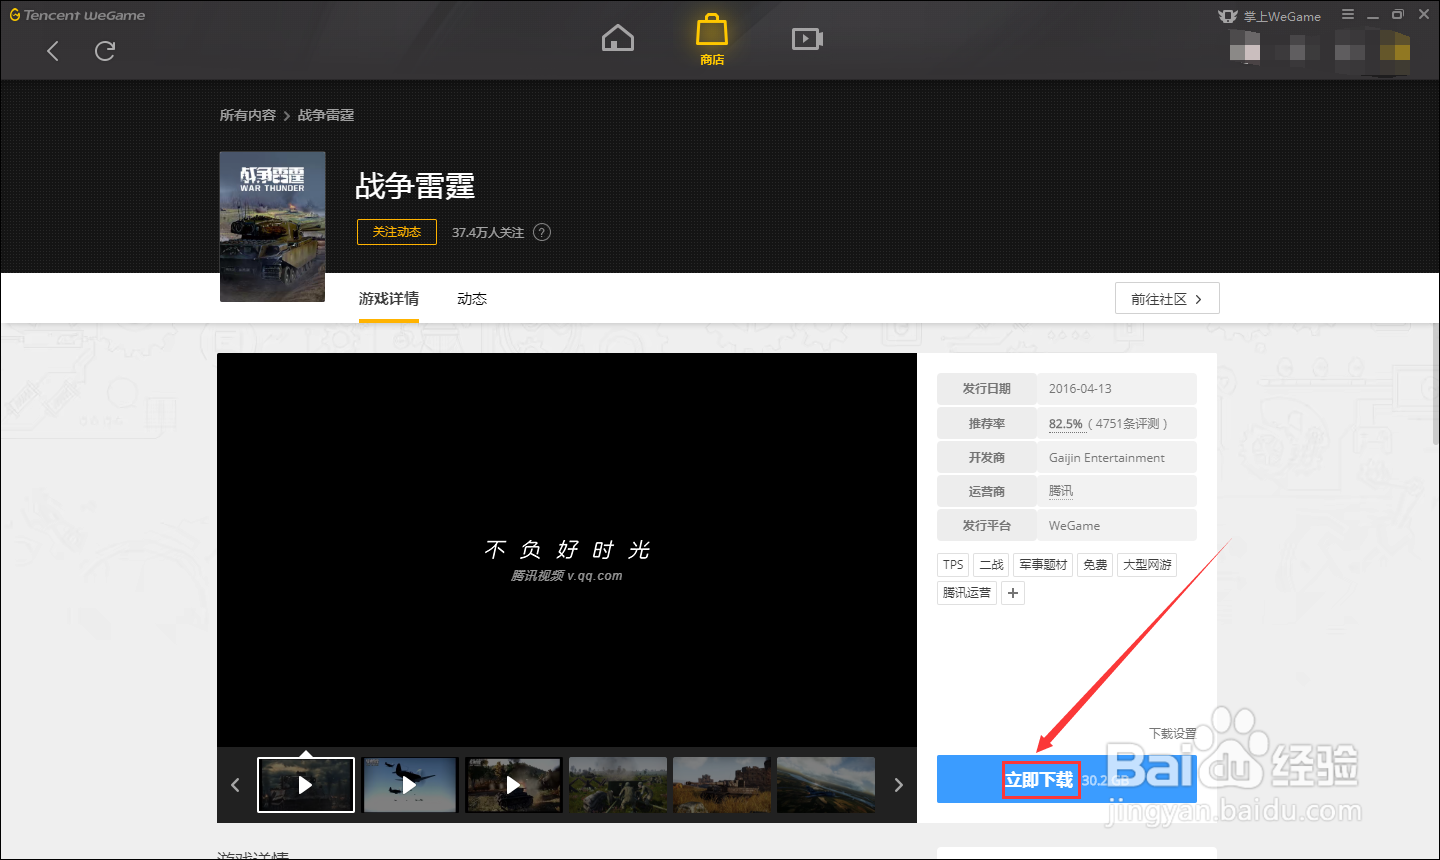Play the second airplane video thumbnail
Viewport: 1440px width, 860px height.
click(410, 785)
